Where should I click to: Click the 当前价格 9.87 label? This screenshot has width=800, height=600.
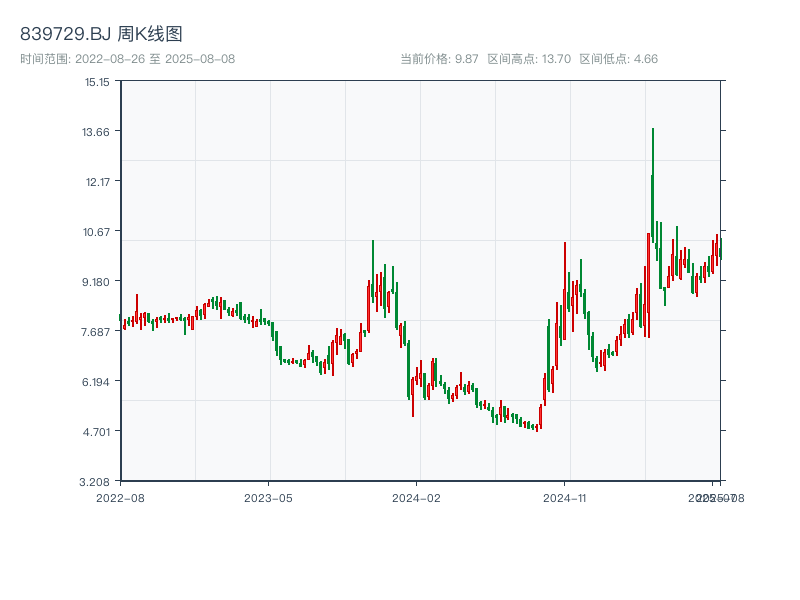(439, 59)
